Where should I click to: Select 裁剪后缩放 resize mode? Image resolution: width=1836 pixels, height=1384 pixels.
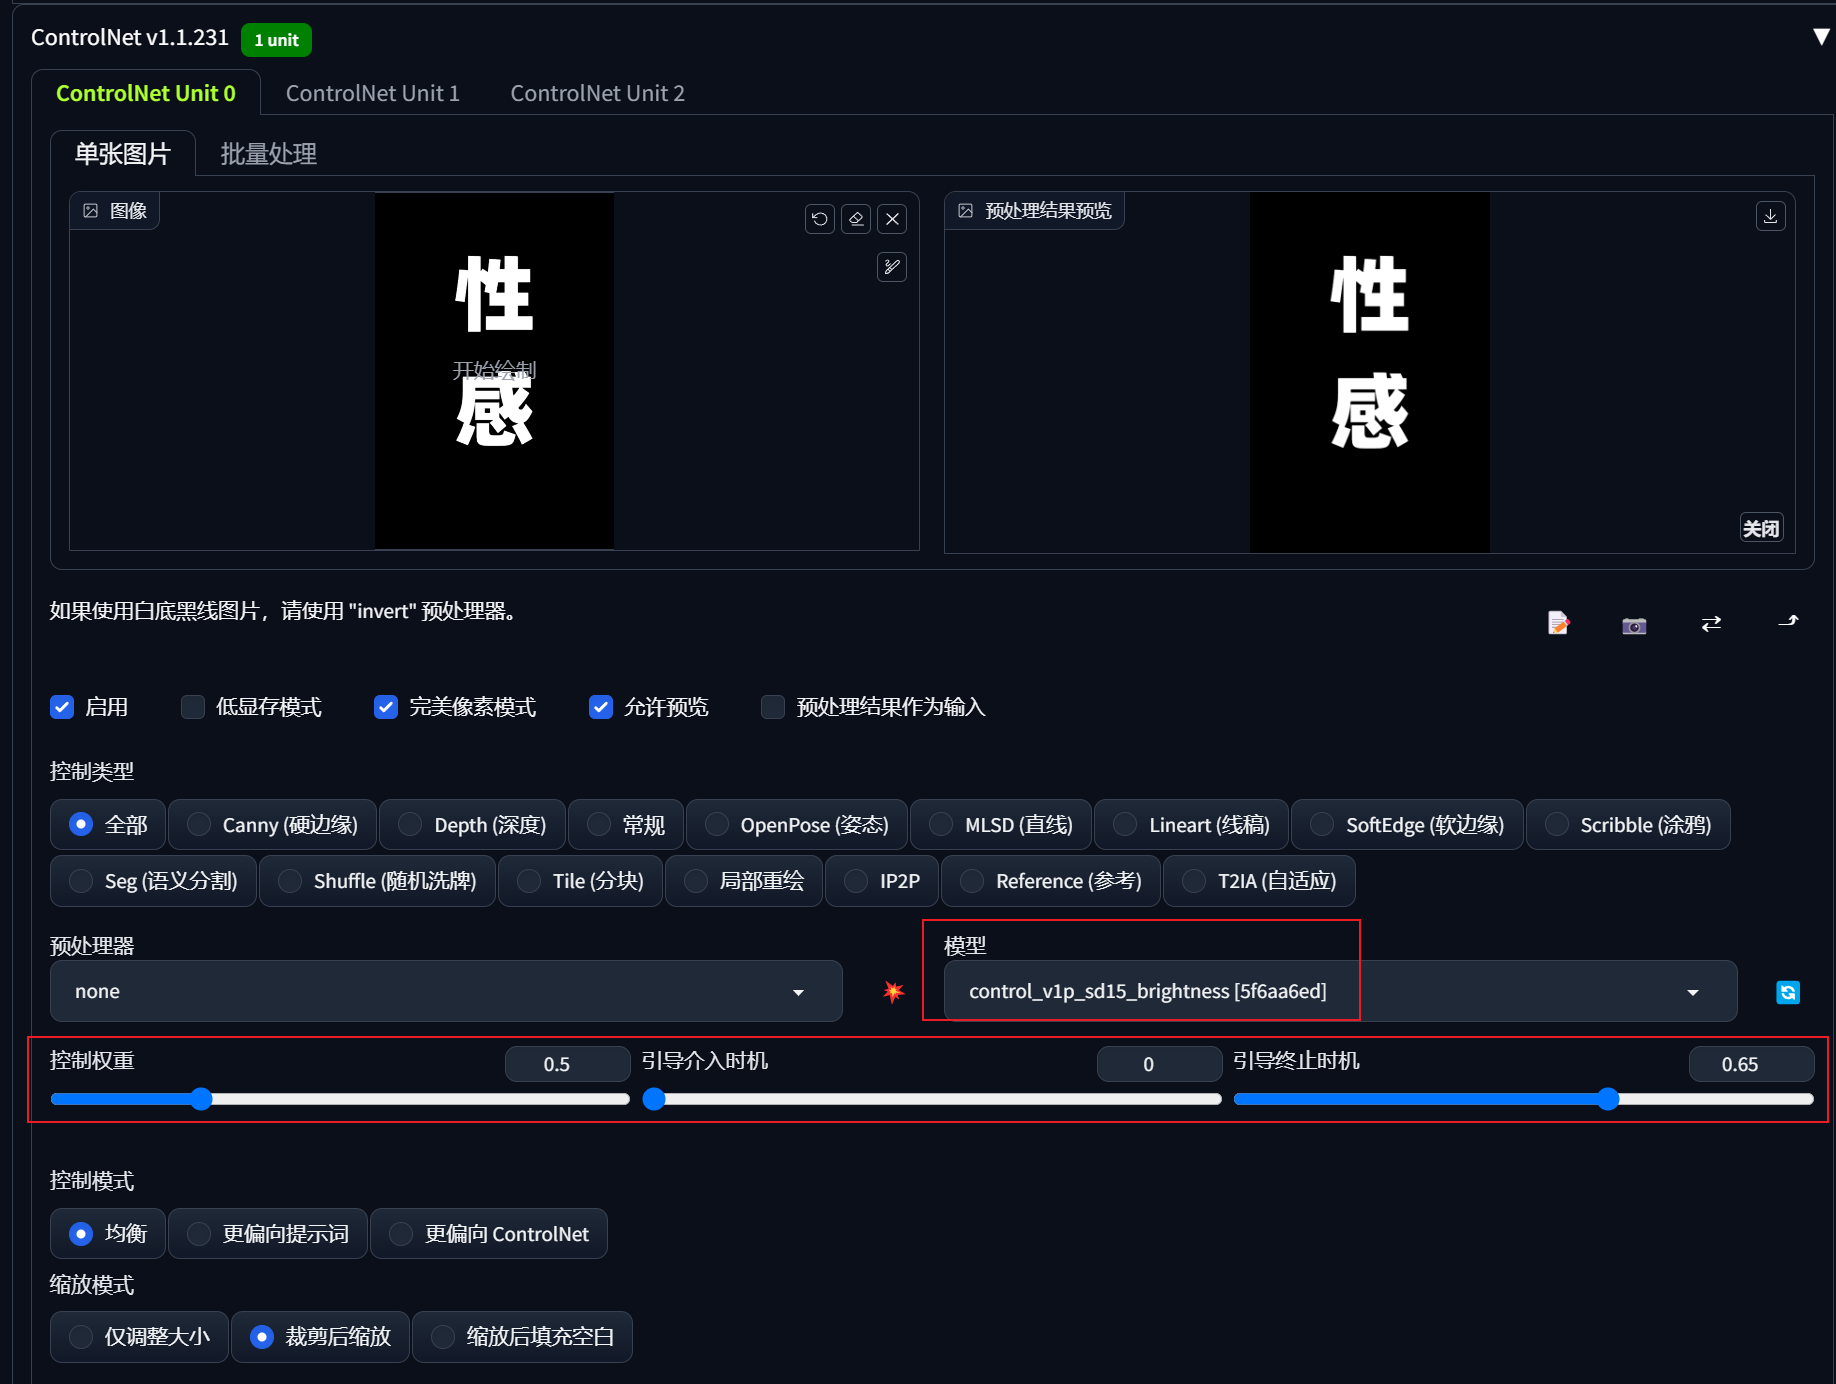coord(320,1337)
